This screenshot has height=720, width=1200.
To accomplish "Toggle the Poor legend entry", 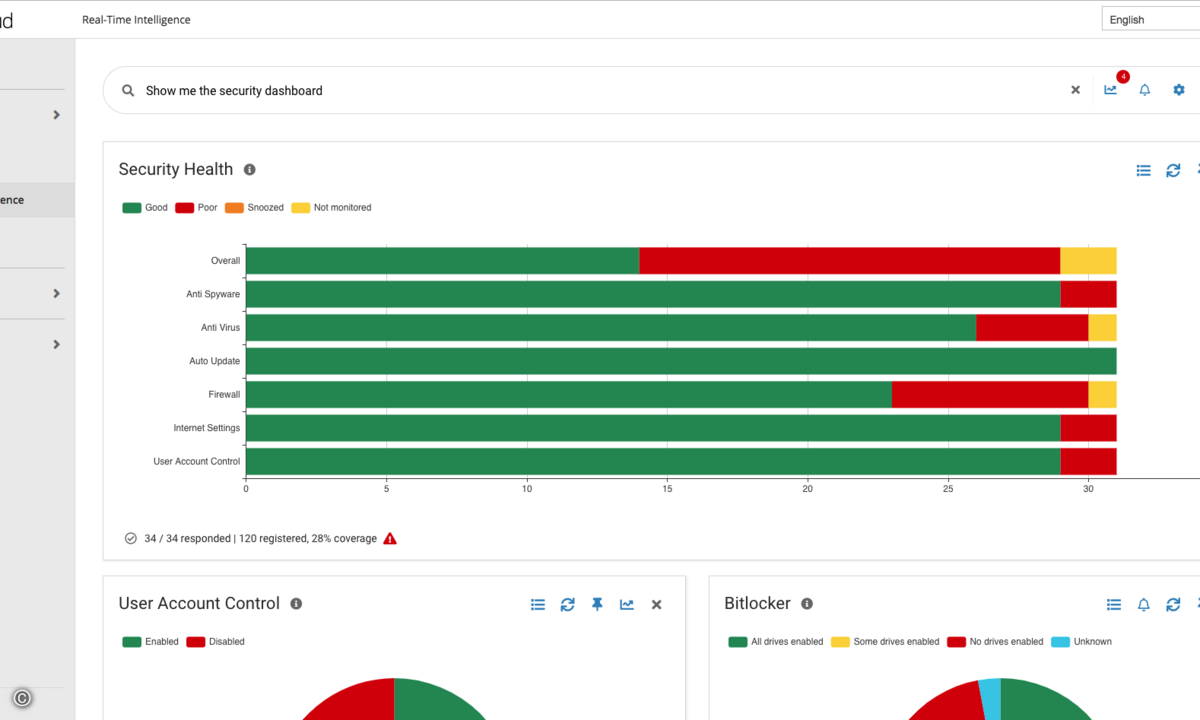I will tap(196, 208).
